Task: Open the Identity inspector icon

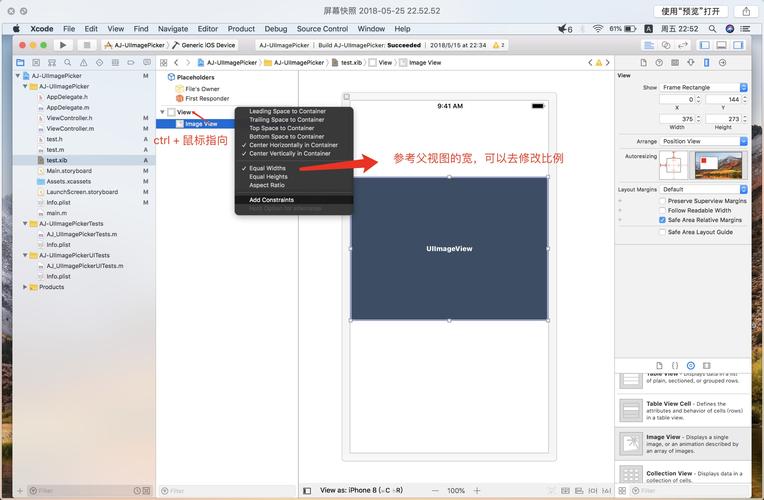Action: 675,62
